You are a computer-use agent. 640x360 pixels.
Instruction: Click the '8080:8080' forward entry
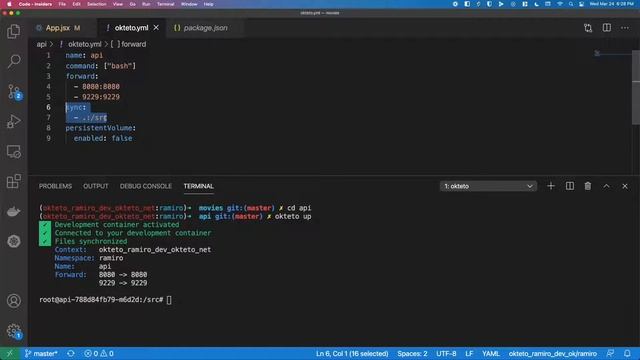click(x=101, y=87)
